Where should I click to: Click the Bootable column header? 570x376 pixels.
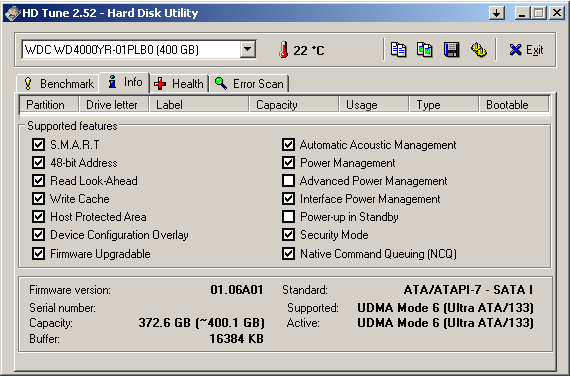pos(514,105)
